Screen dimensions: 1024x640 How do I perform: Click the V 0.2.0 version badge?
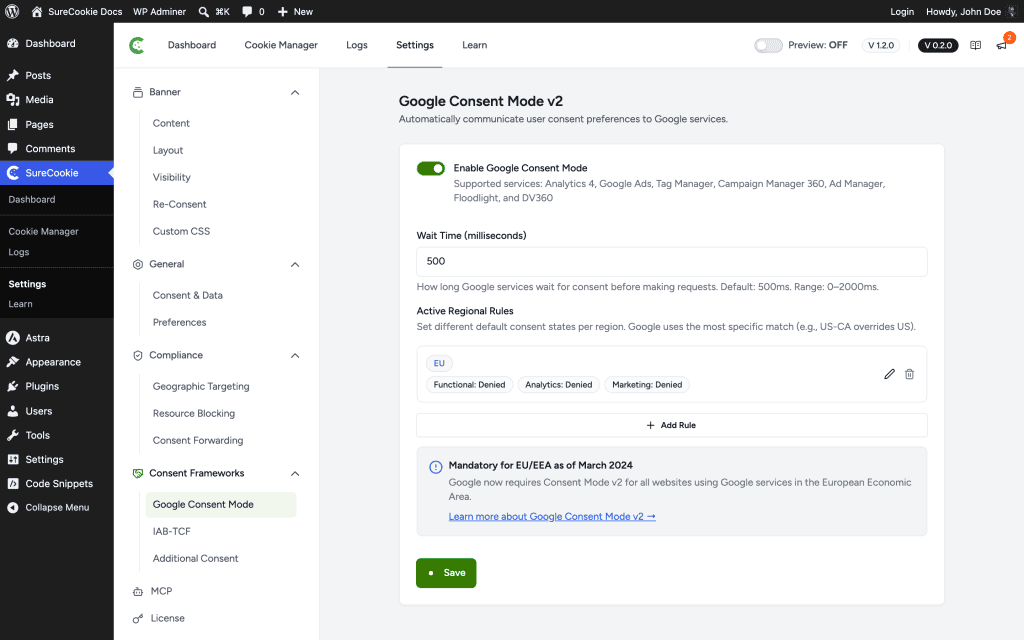coord(938,45)
